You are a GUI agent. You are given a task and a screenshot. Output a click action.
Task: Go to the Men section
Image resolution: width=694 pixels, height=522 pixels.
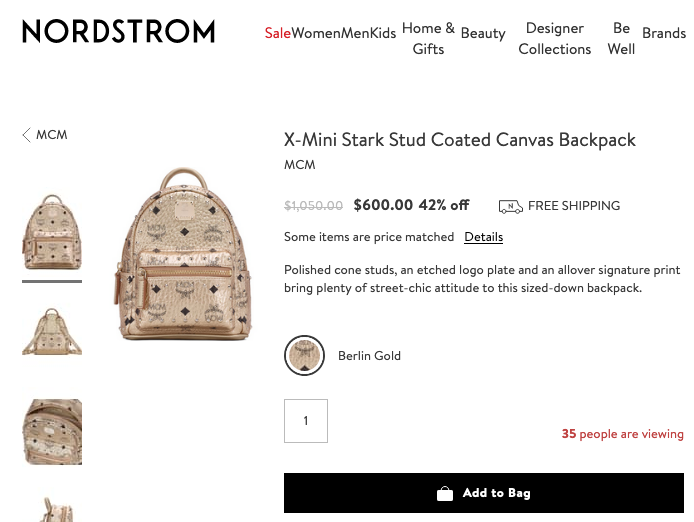pos(355,33)
